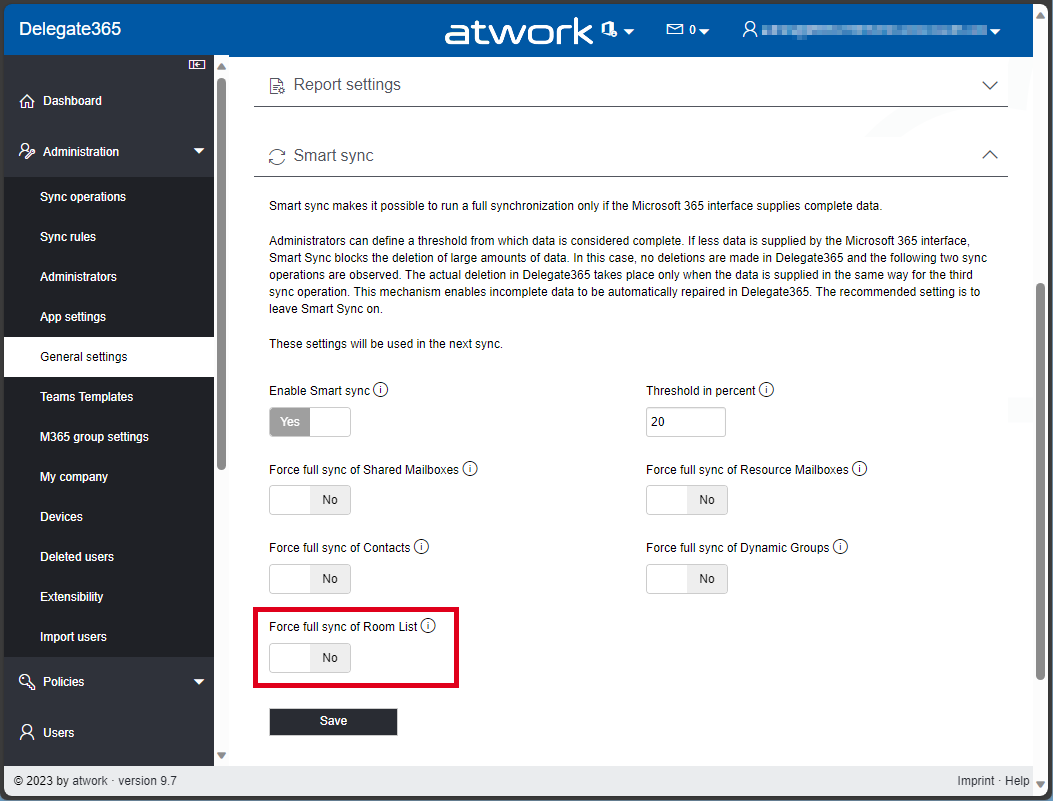Toggle Force full sync of Resource Mailboxes
Image resolution: width=1053 pixels, height=801 pixels.
pyautogui.click(x=686, y=500)
